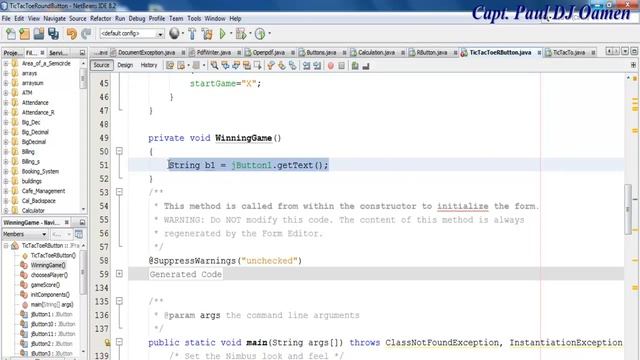
Task: Collapse the Javadoc fold at line 53
Action: 119,192
